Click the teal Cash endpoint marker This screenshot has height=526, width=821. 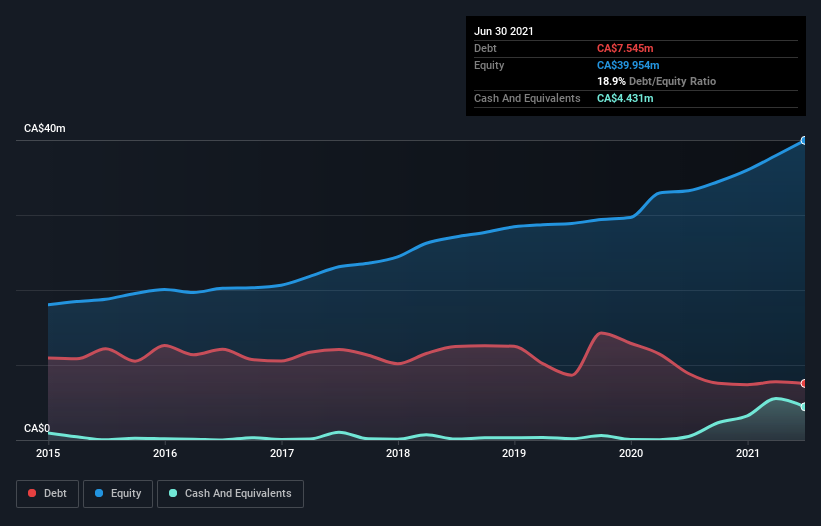804,407
